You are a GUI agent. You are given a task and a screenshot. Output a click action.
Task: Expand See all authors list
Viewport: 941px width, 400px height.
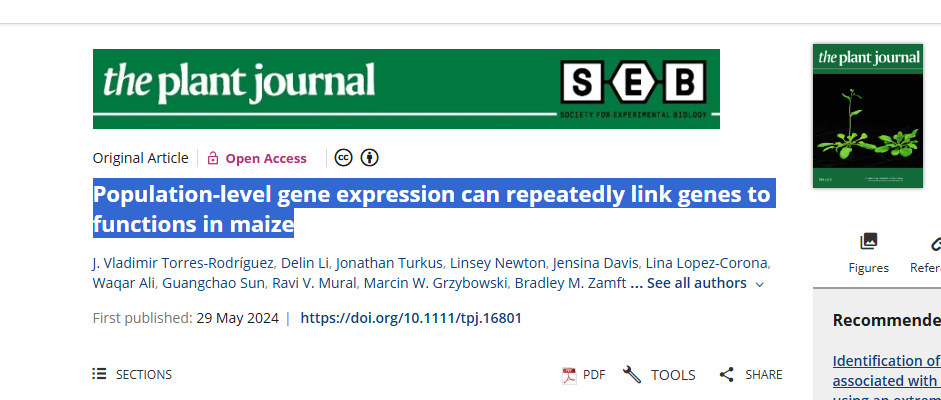[x=696, y=283]
